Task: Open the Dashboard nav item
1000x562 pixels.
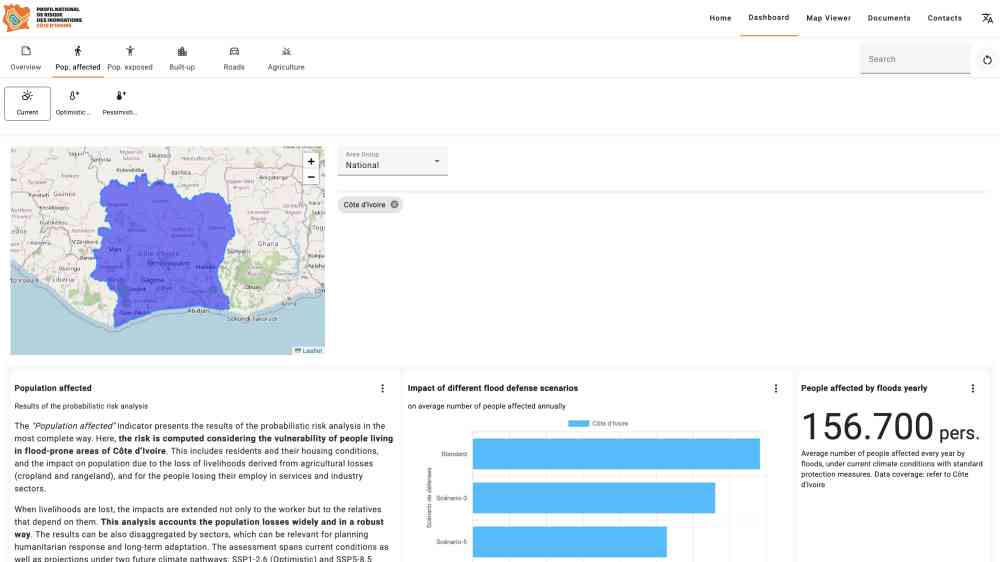Action: click(x=768, y=18)
